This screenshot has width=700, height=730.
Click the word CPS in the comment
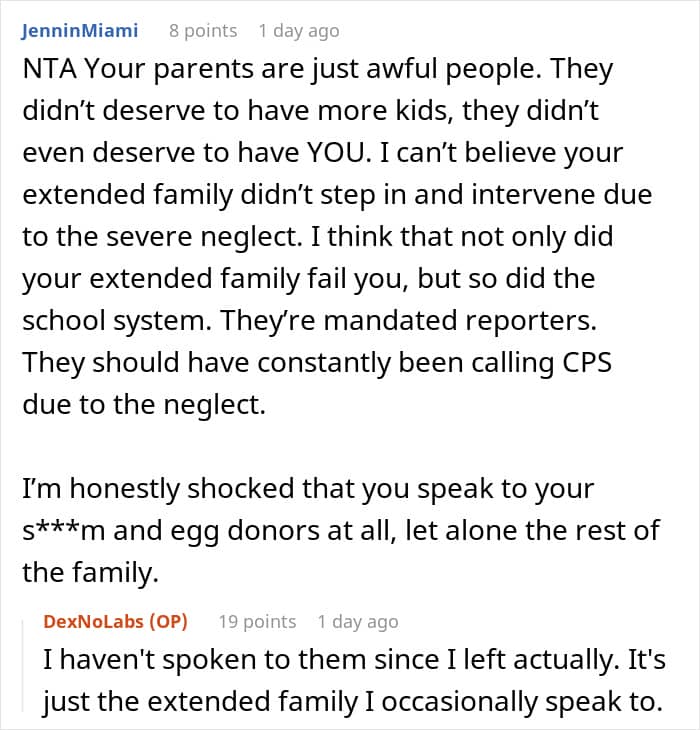click(x=587, y=362)
